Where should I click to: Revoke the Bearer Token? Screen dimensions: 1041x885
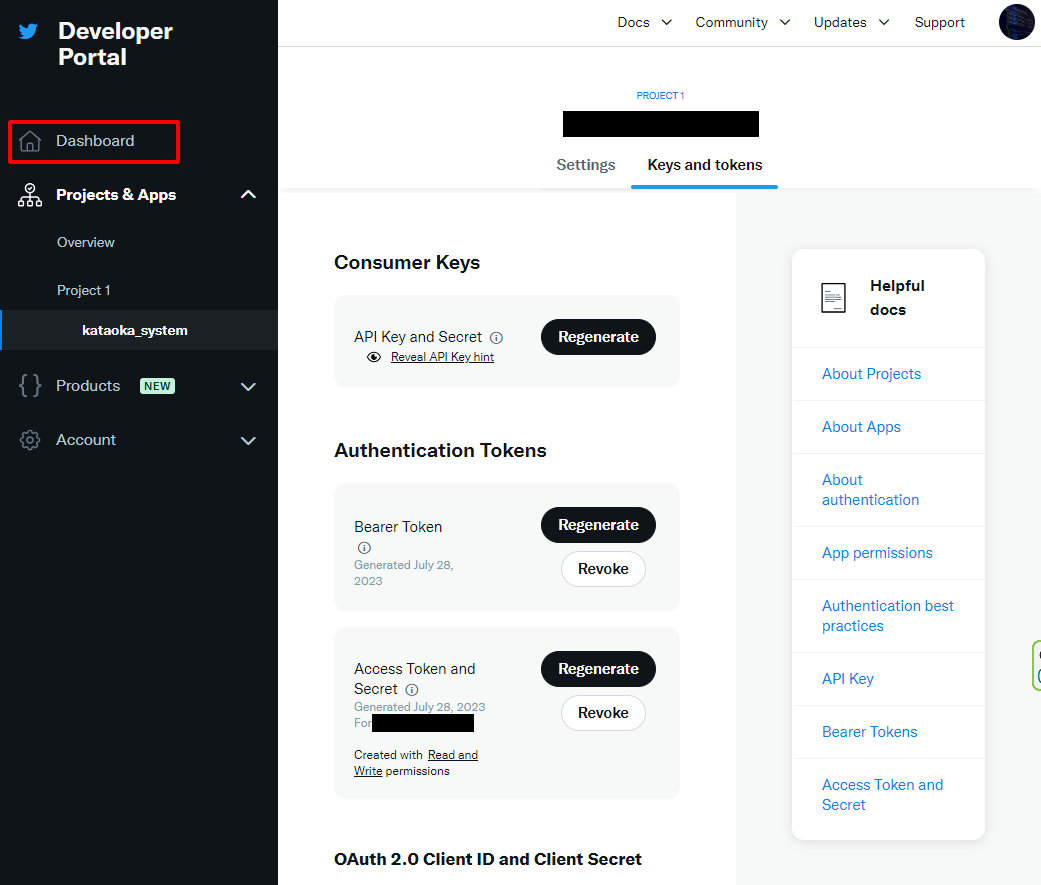click(x=603, y=569)
